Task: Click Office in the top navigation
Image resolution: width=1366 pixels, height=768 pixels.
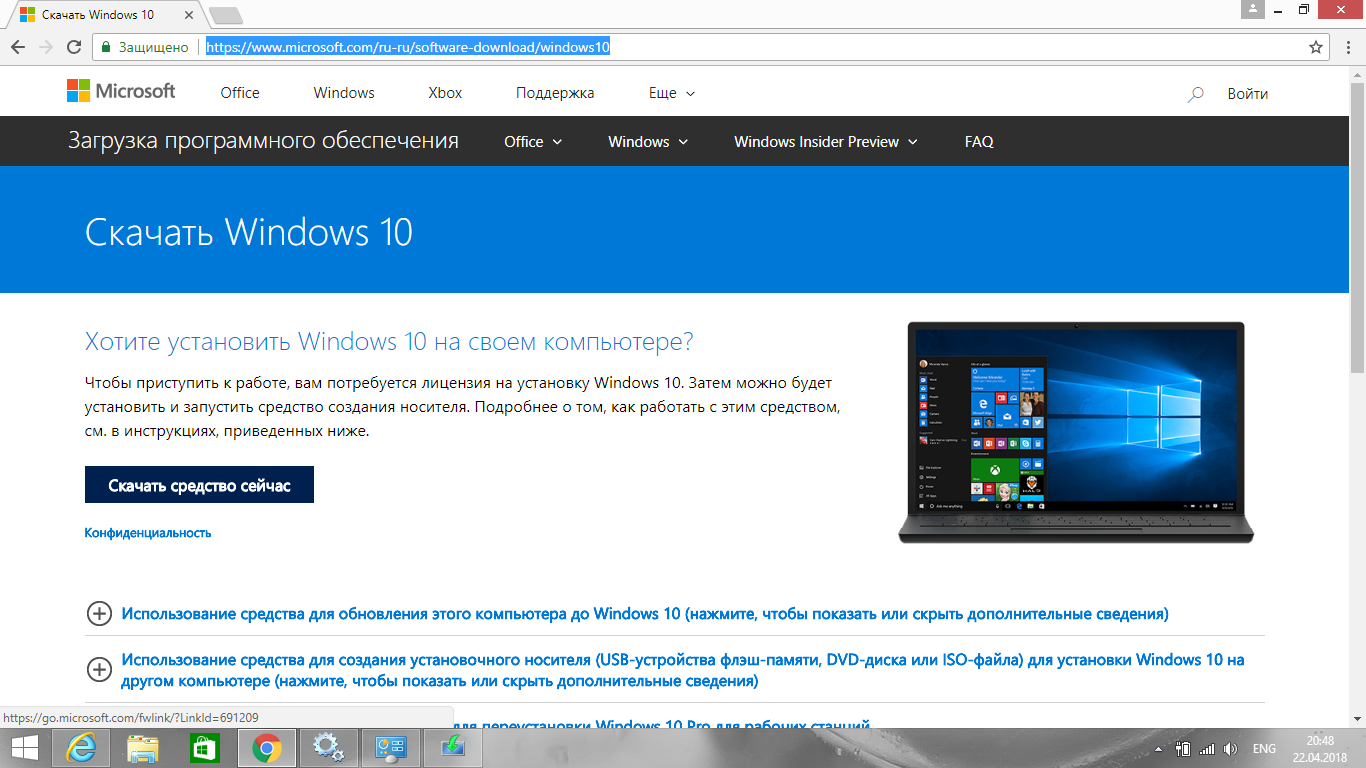Action: coord(240,93)
